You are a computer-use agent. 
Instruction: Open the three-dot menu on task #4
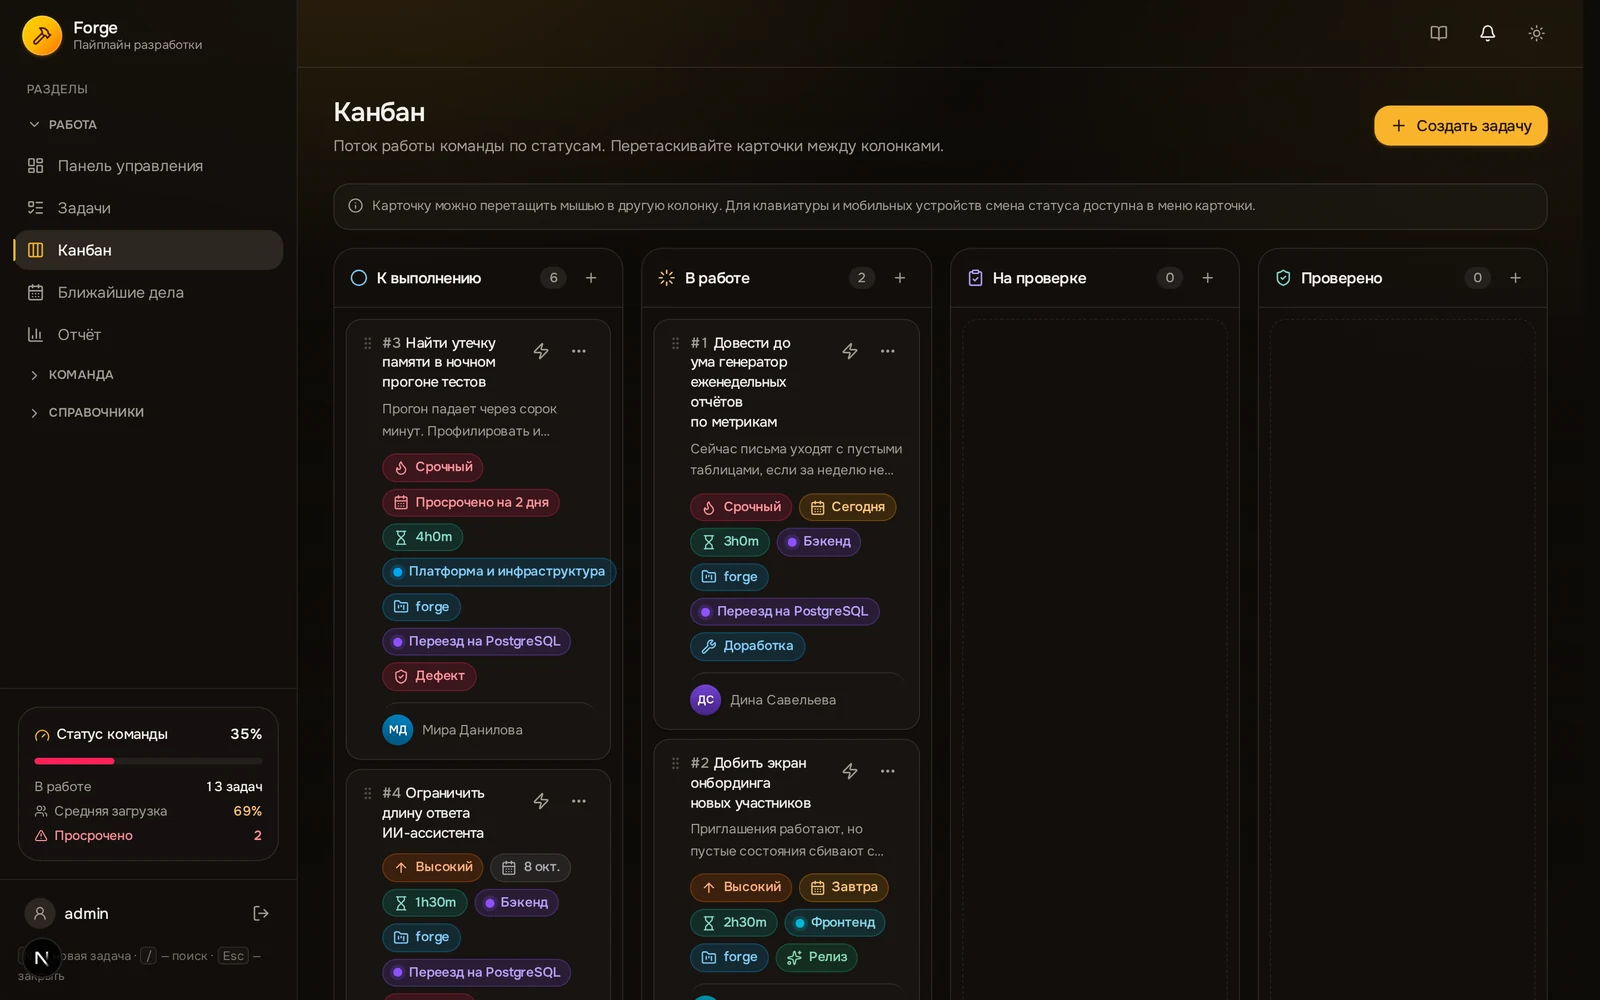click(x=578, y=801)
